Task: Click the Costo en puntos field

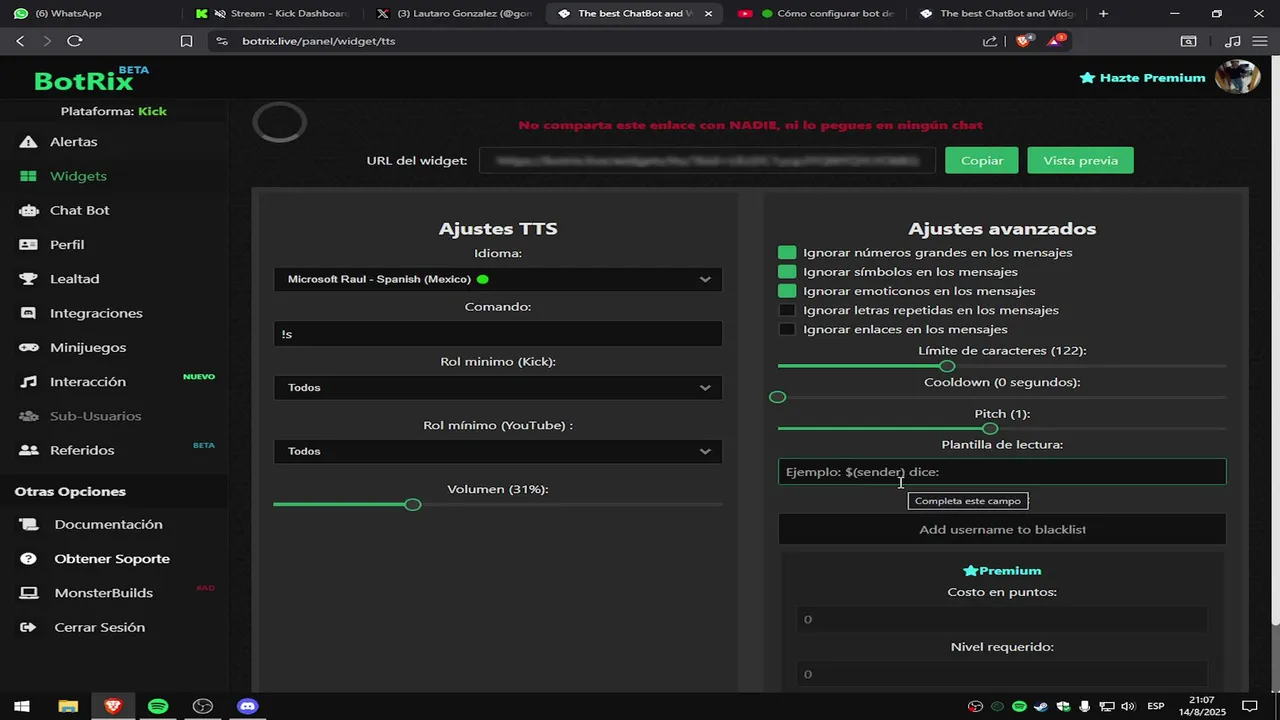Action: click(1002, 619)
